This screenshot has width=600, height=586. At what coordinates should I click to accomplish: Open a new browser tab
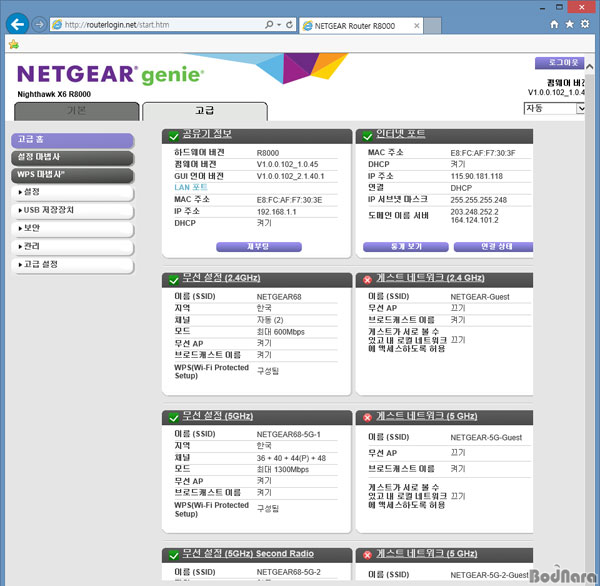432,26
